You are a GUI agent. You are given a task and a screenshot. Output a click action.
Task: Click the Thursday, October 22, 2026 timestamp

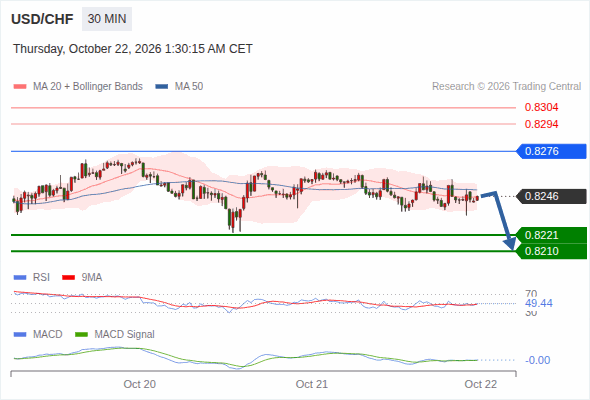point(133,49)
